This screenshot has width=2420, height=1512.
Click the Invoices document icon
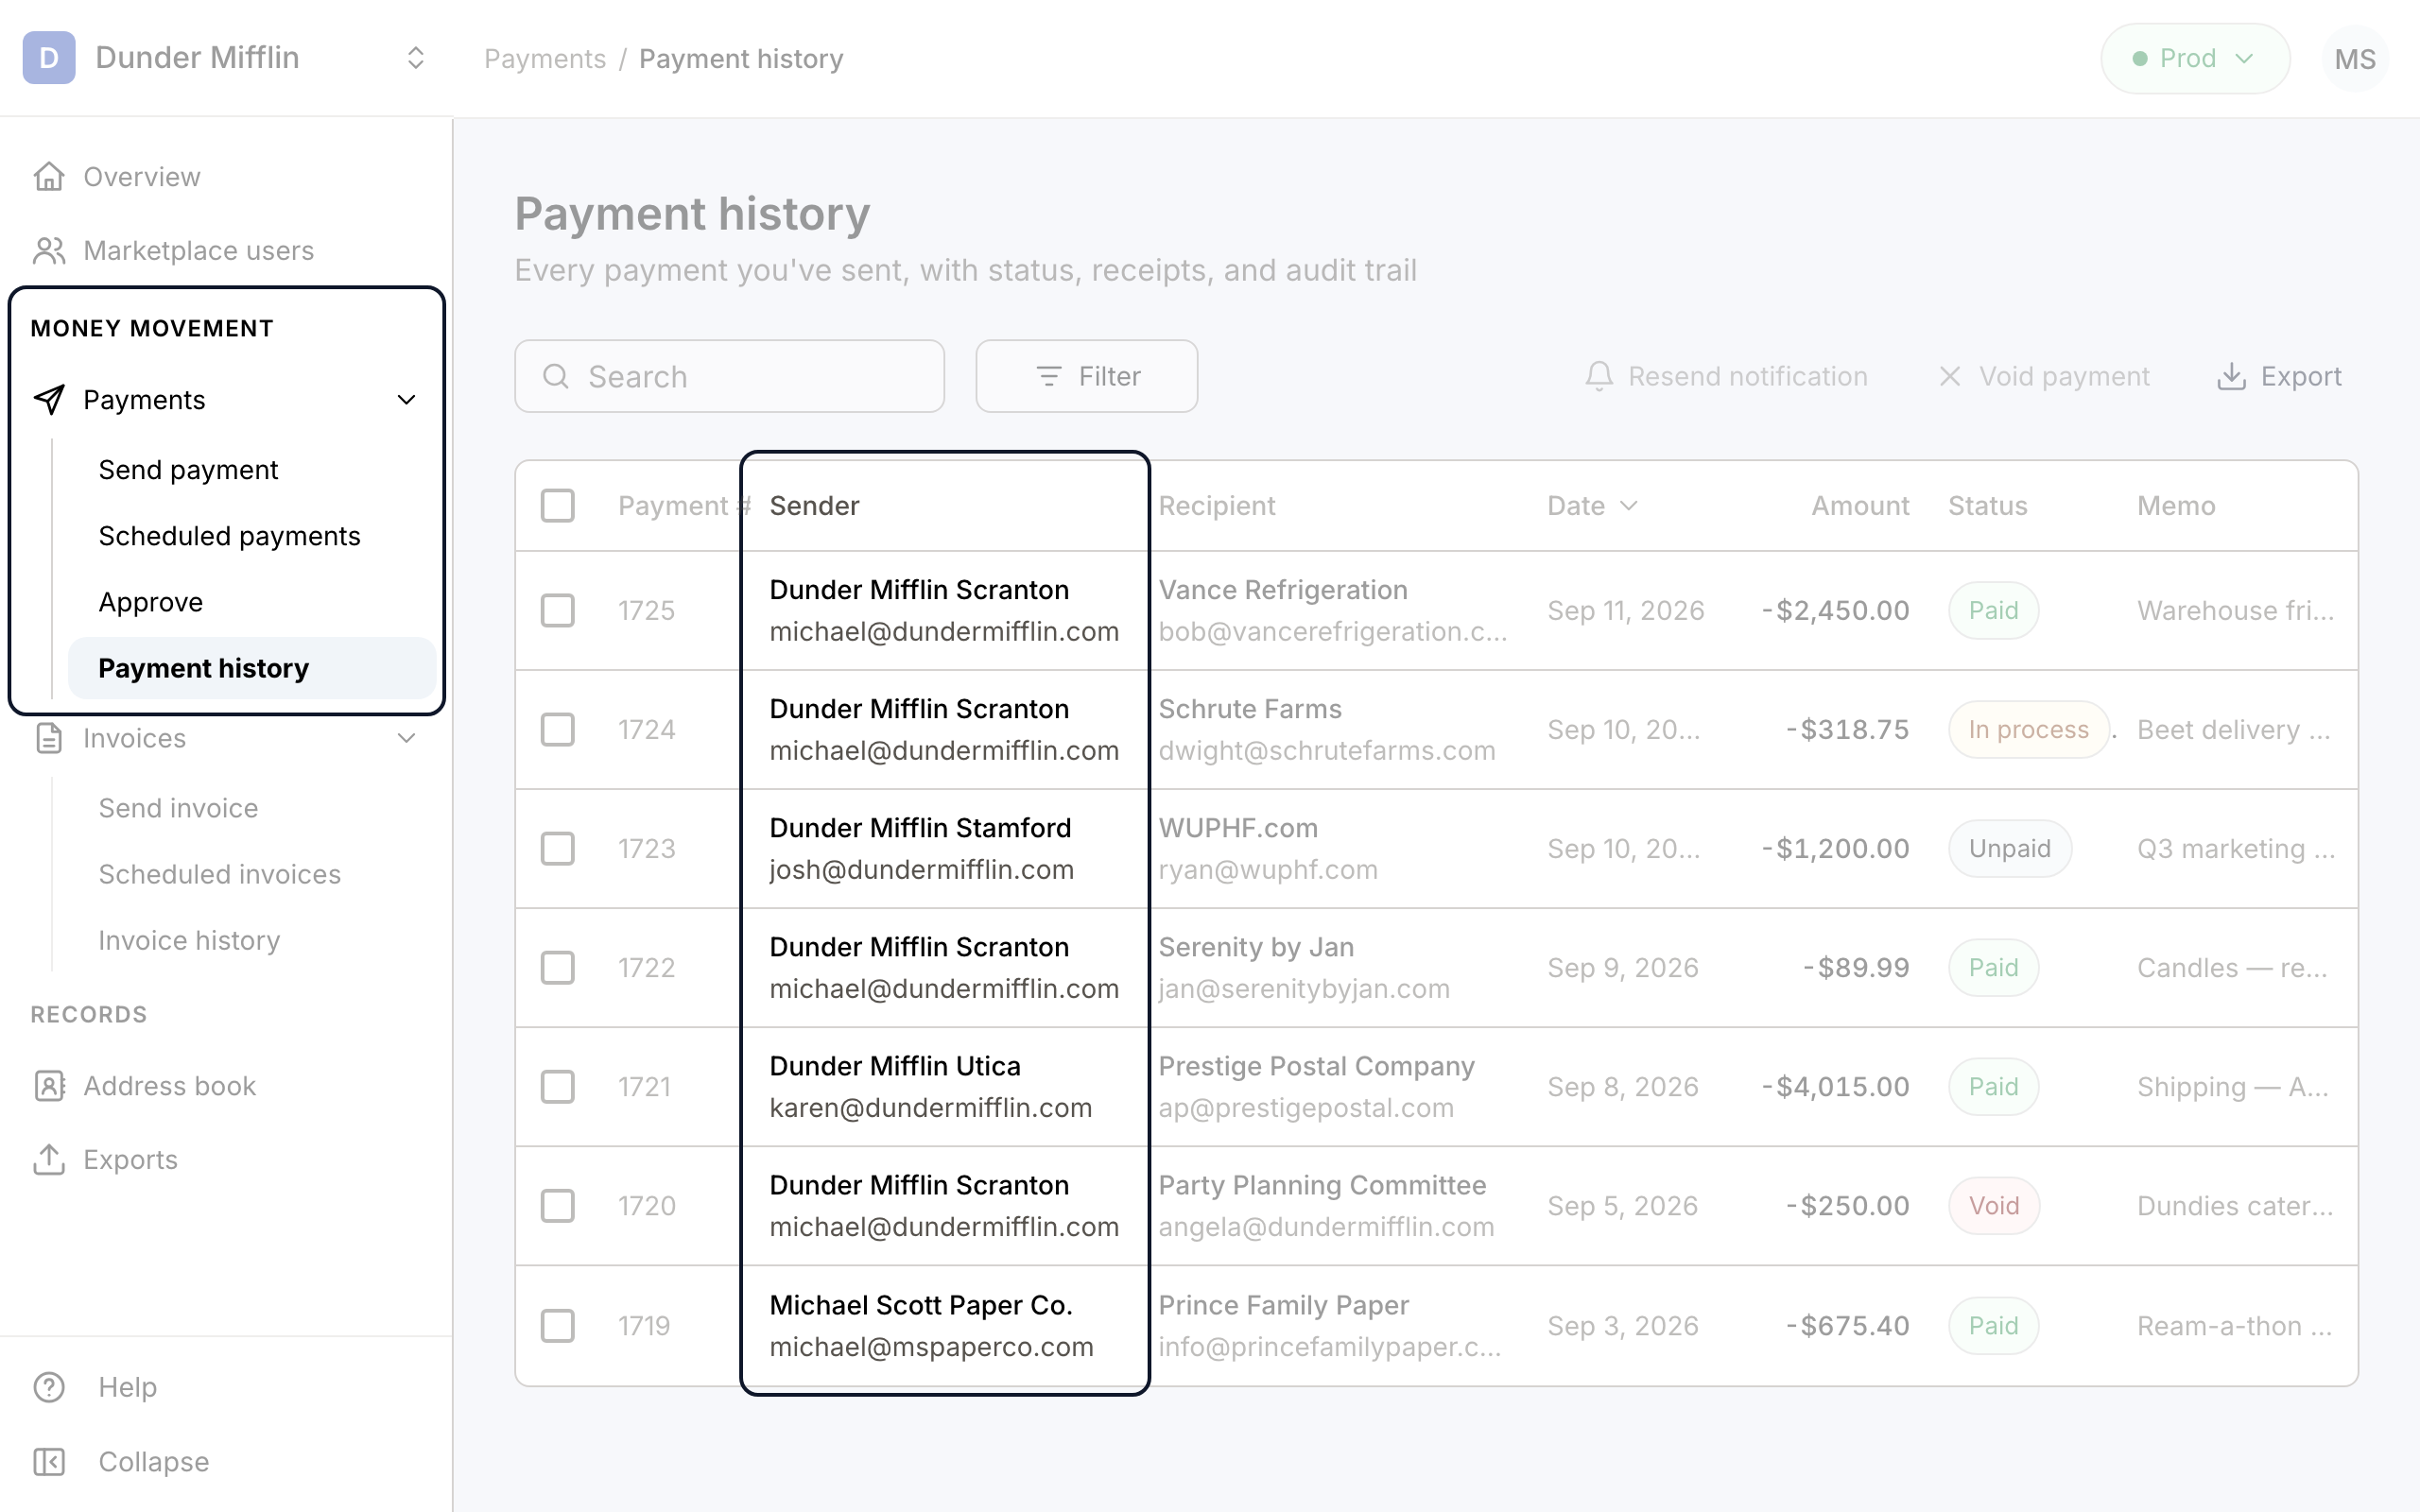49,738
